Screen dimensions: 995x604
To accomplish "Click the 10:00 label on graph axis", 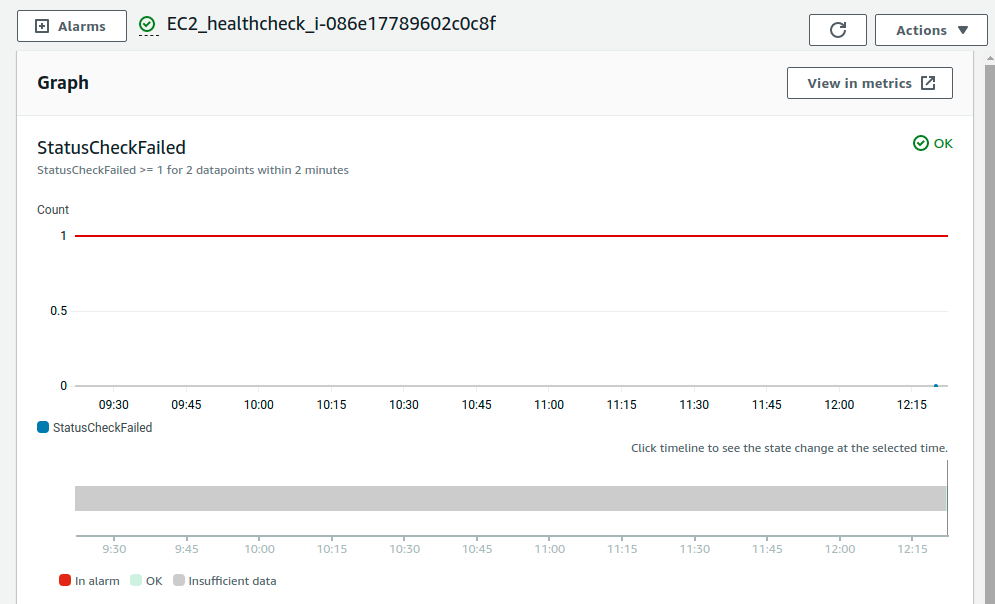I will point(259,405).
